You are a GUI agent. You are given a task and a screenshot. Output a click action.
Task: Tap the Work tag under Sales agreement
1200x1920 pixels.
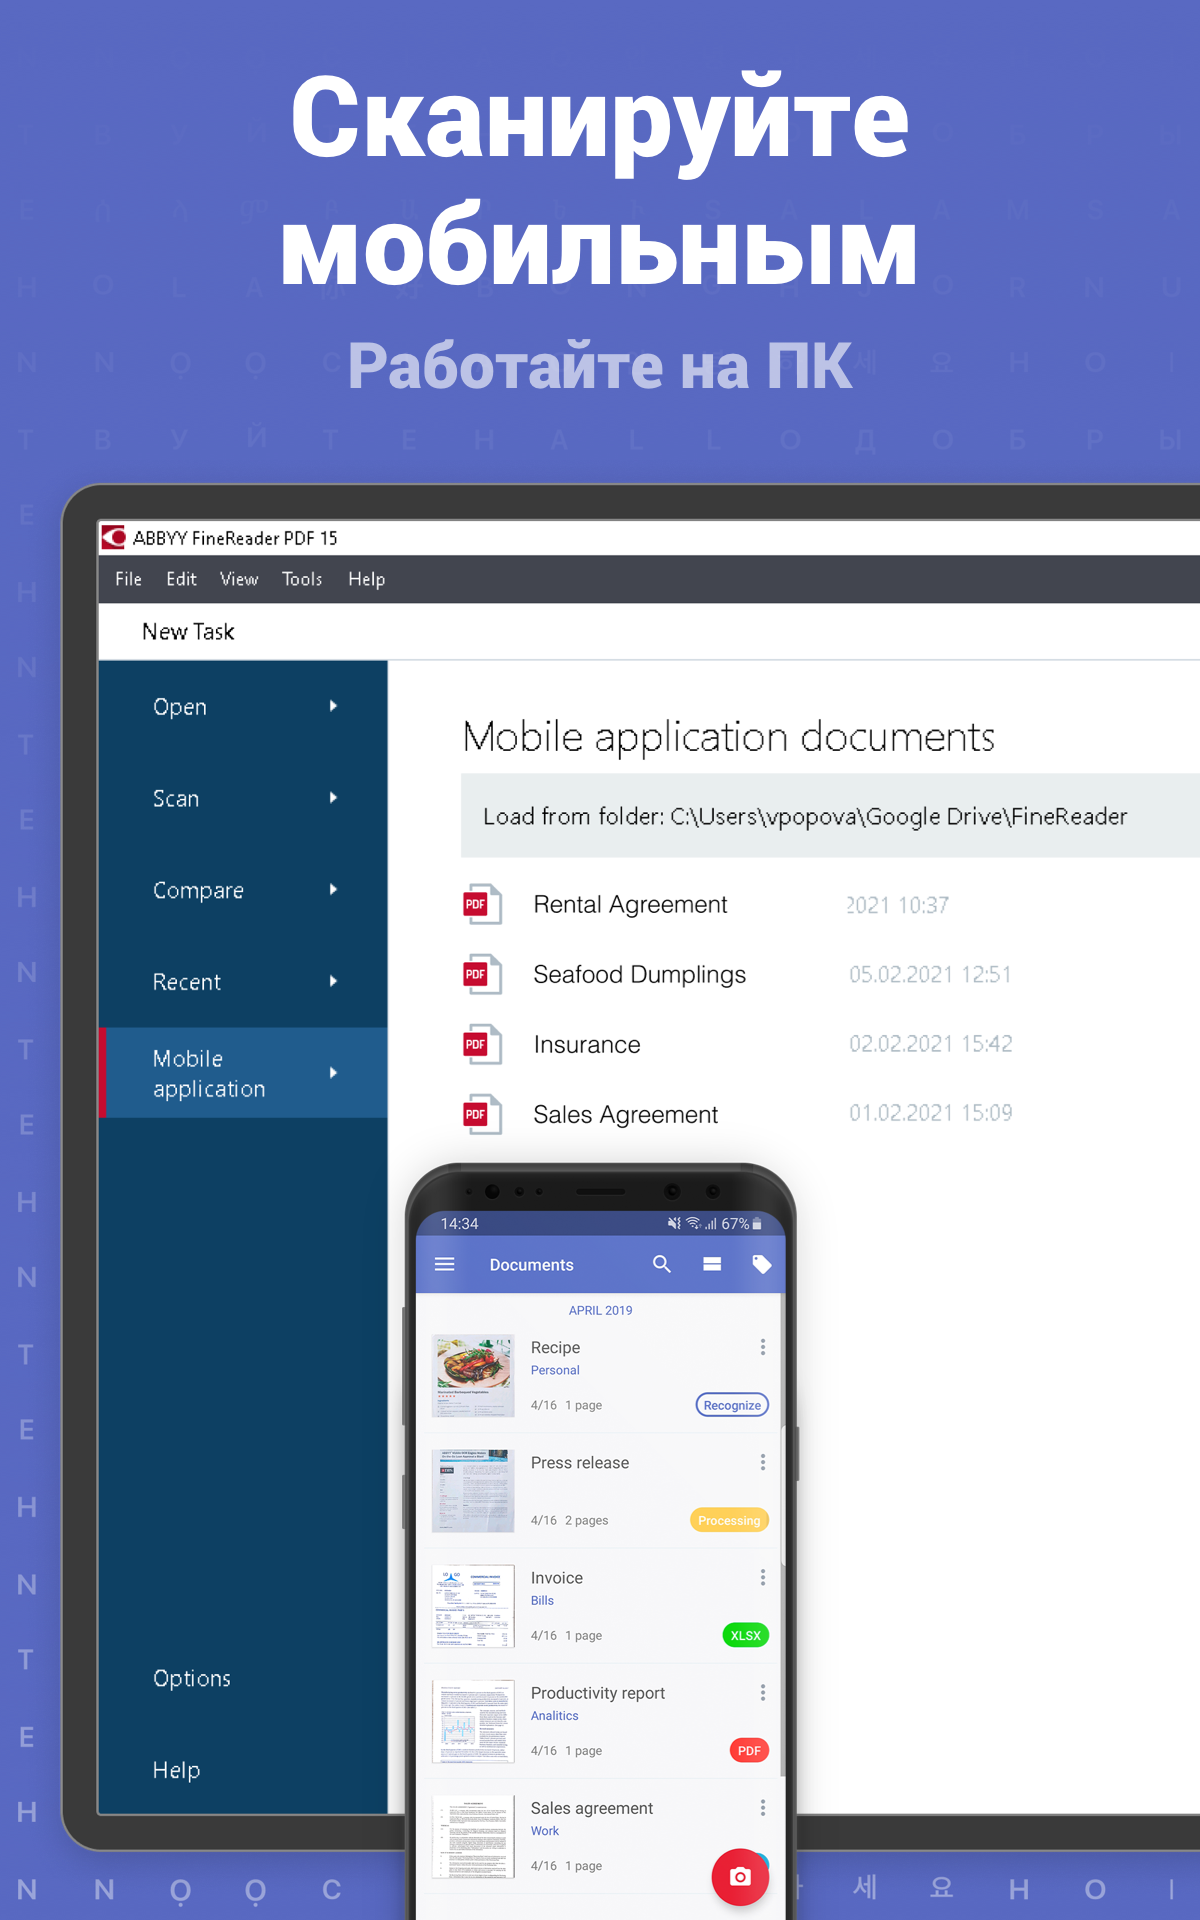[x=545, y=1830]
